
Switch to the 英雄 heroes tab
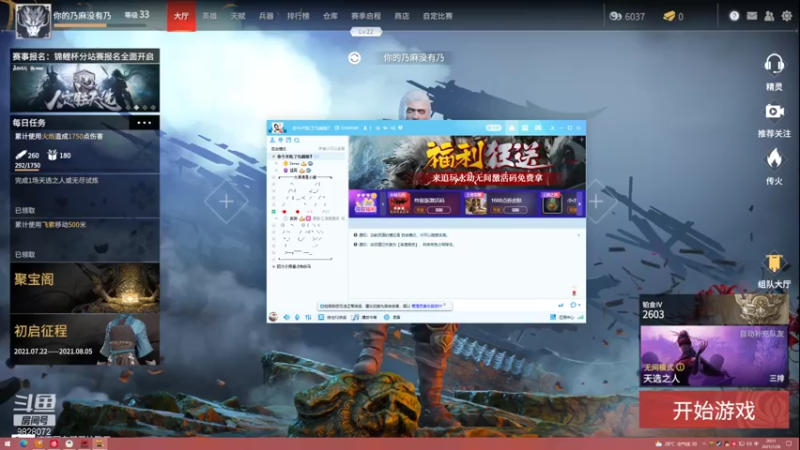pyautogui.click(x=209, y=16)
